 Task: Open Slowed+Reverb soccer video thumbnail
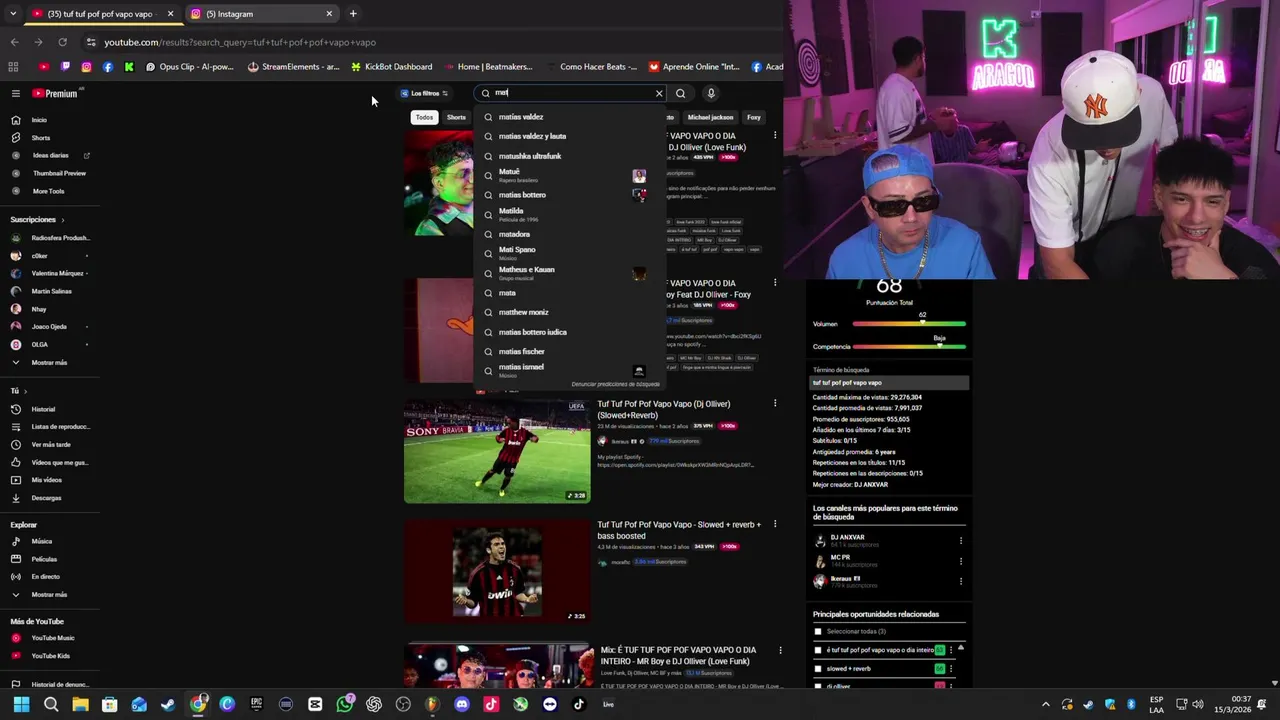(497, 451)
